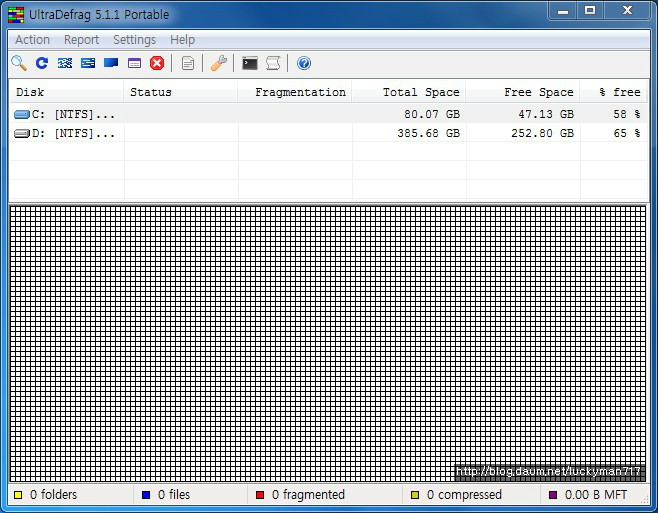This screenshot has width=658, height=513.
Task: Click the 58 % free cell
Action: tap(627, 114)
